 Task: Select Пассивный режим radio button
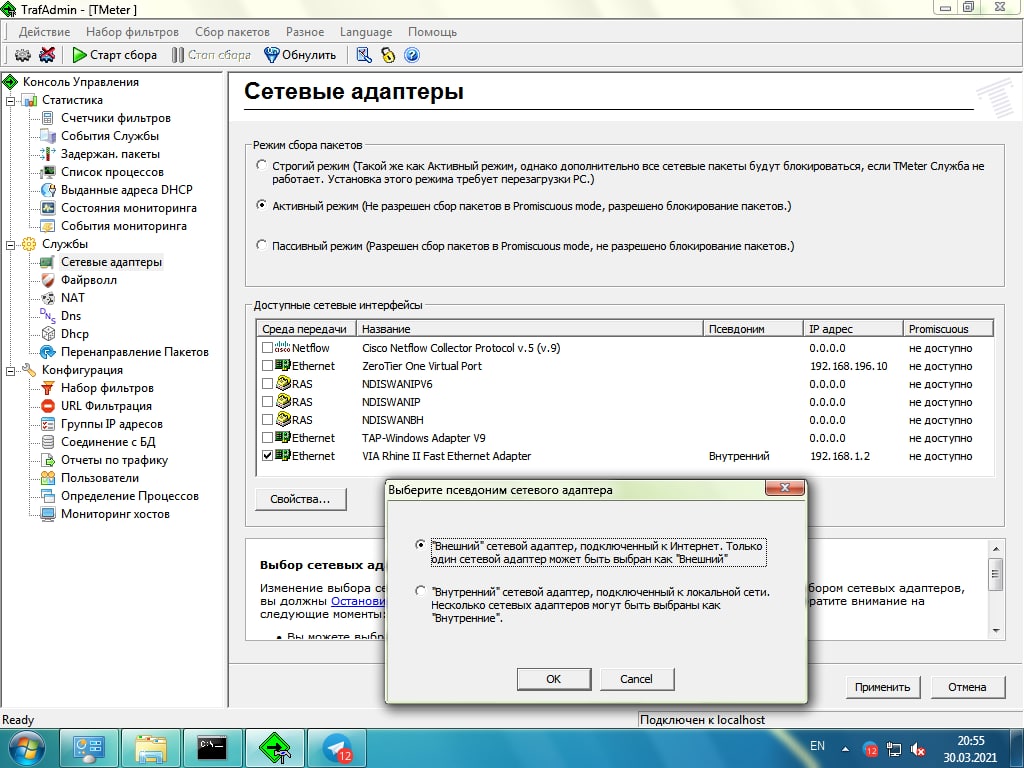click(261, 245)
